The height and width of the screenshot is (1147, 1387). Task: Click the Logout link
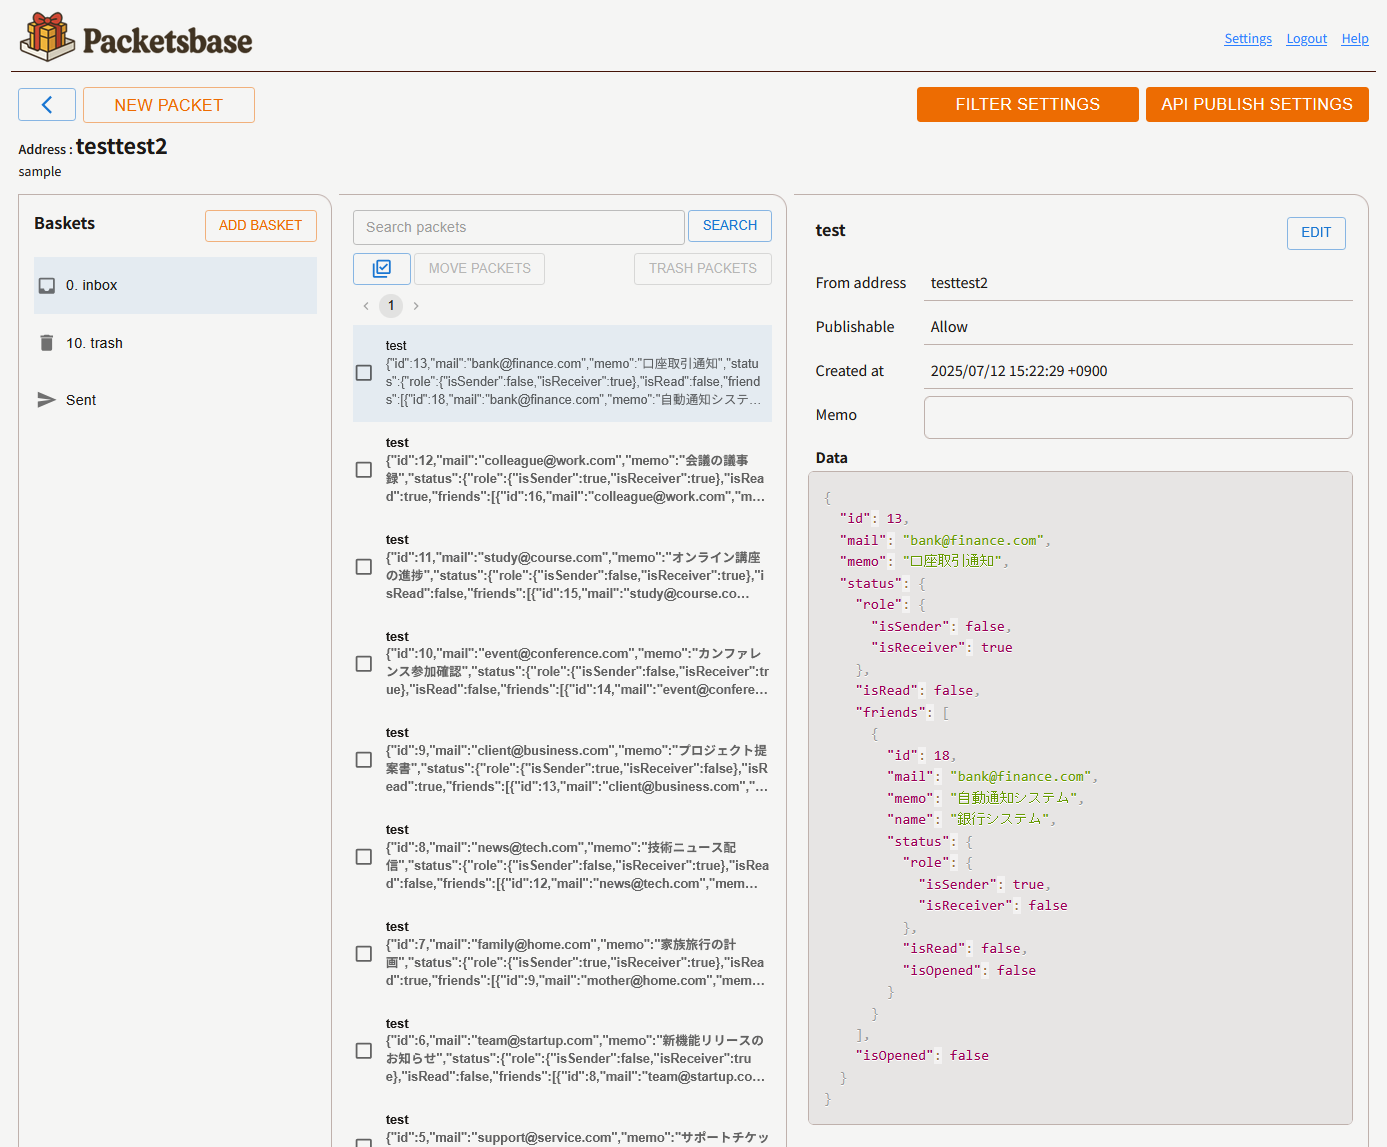click(1307, 39)
